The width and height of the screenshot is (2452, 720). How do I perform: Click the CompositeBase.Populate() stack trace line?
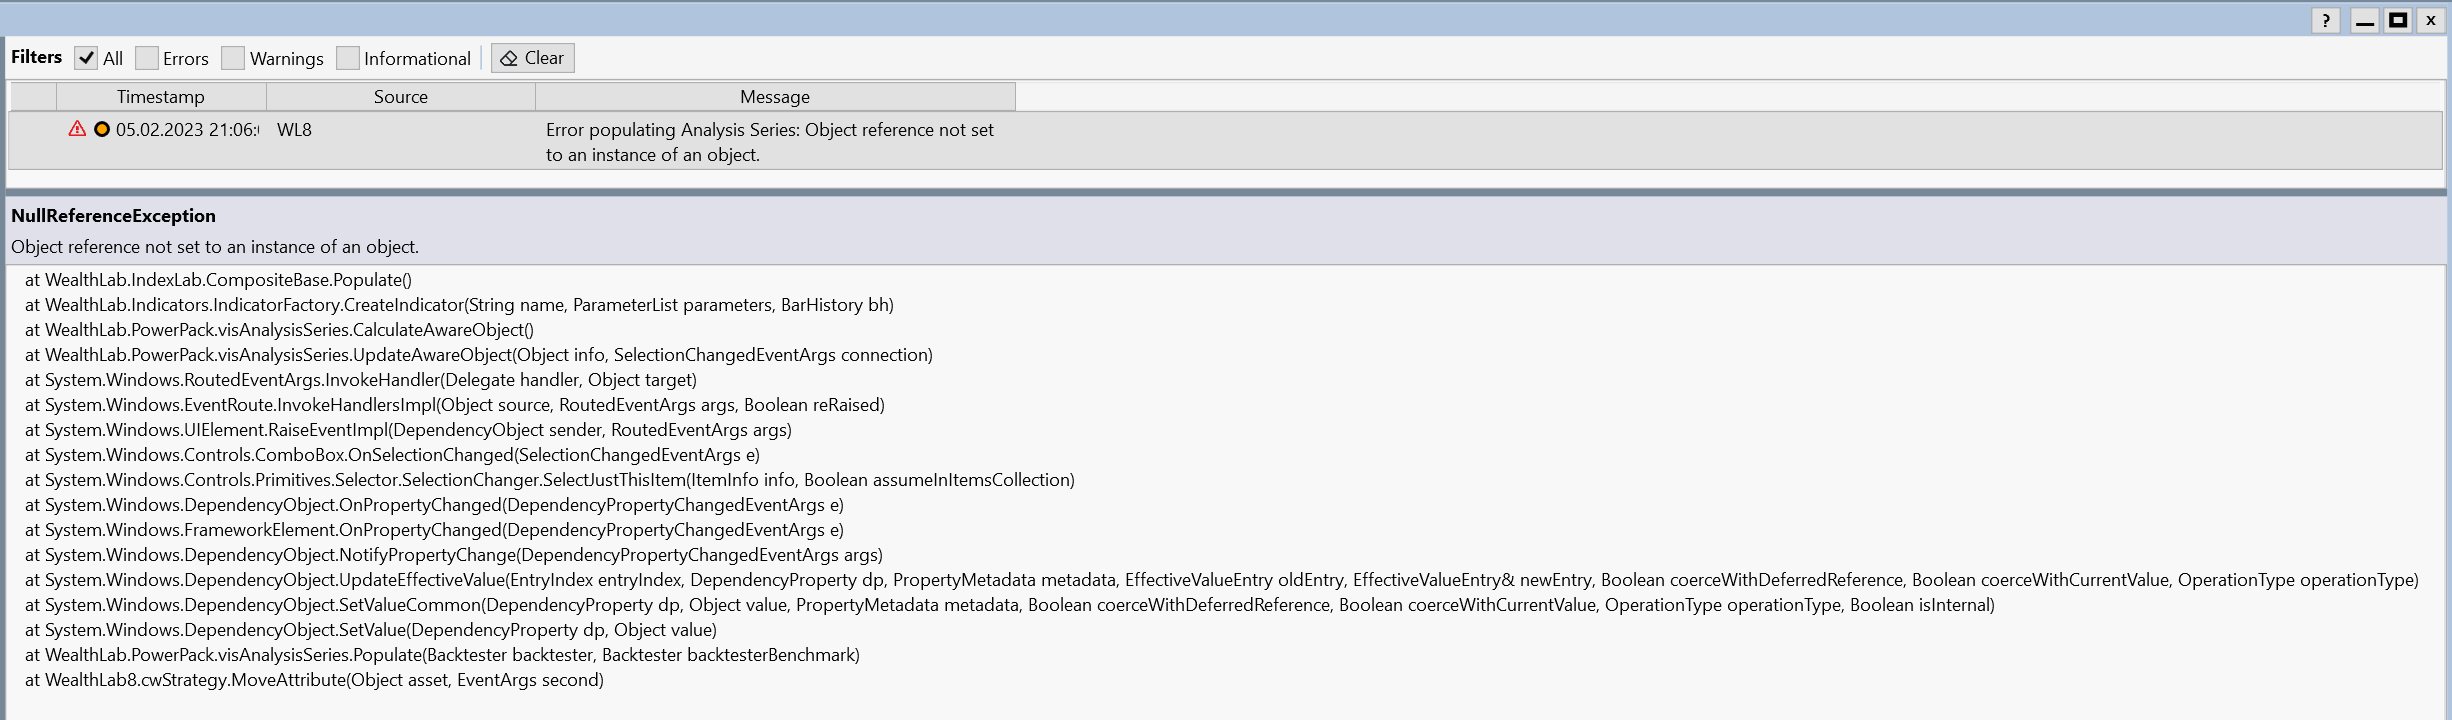(x=218, y=280)
